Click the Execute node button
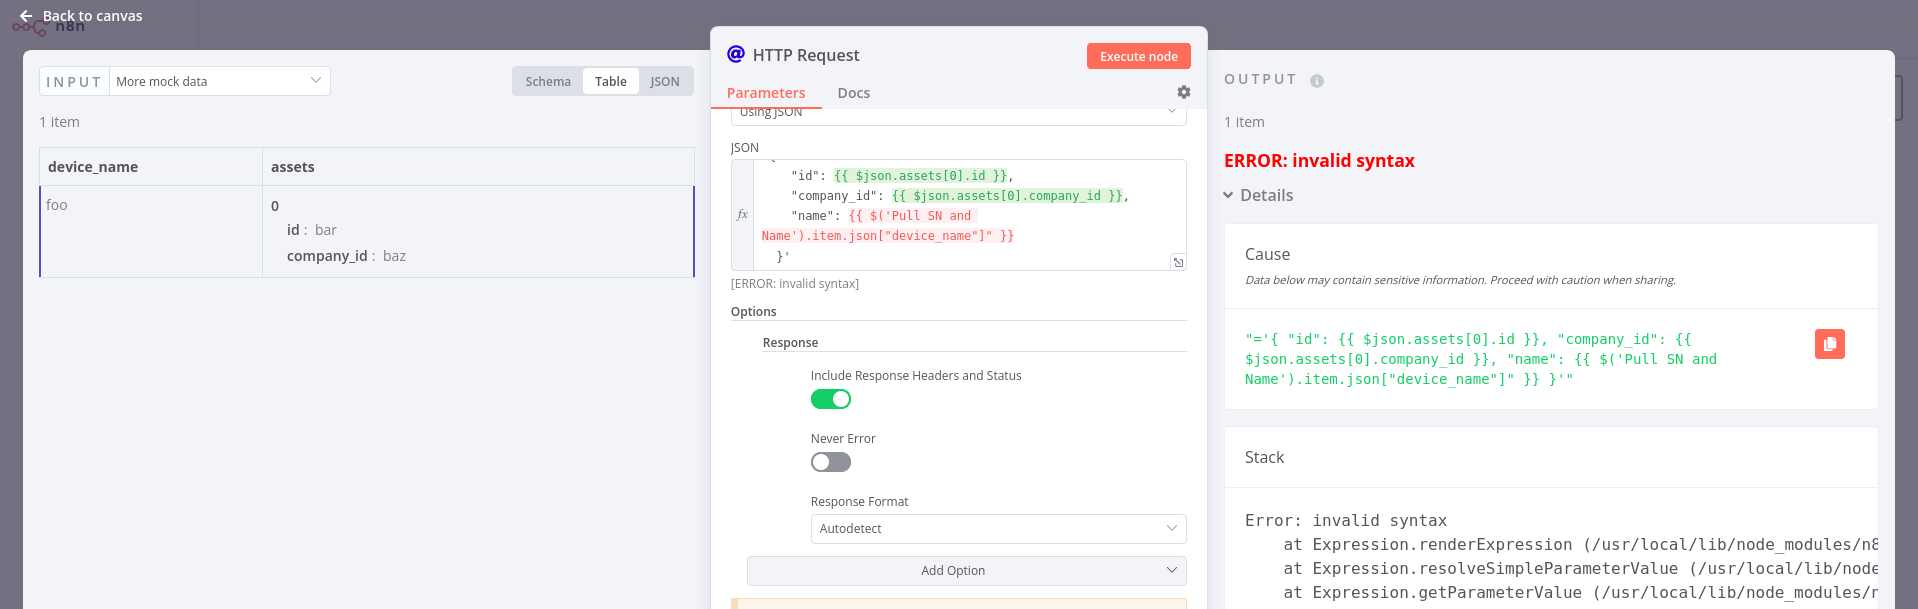1918x609 pixels. [x=1138, y=56]
